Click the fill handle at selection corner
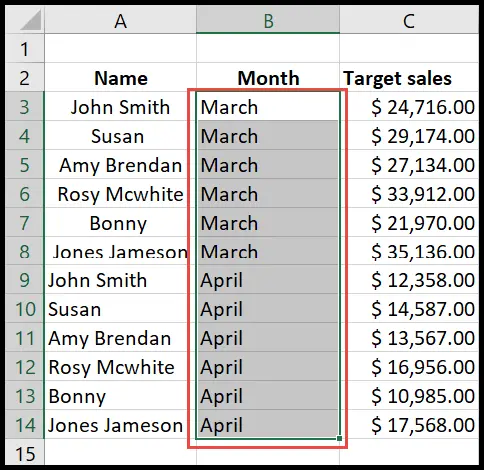The image size is (484, 470). point(339,438)
